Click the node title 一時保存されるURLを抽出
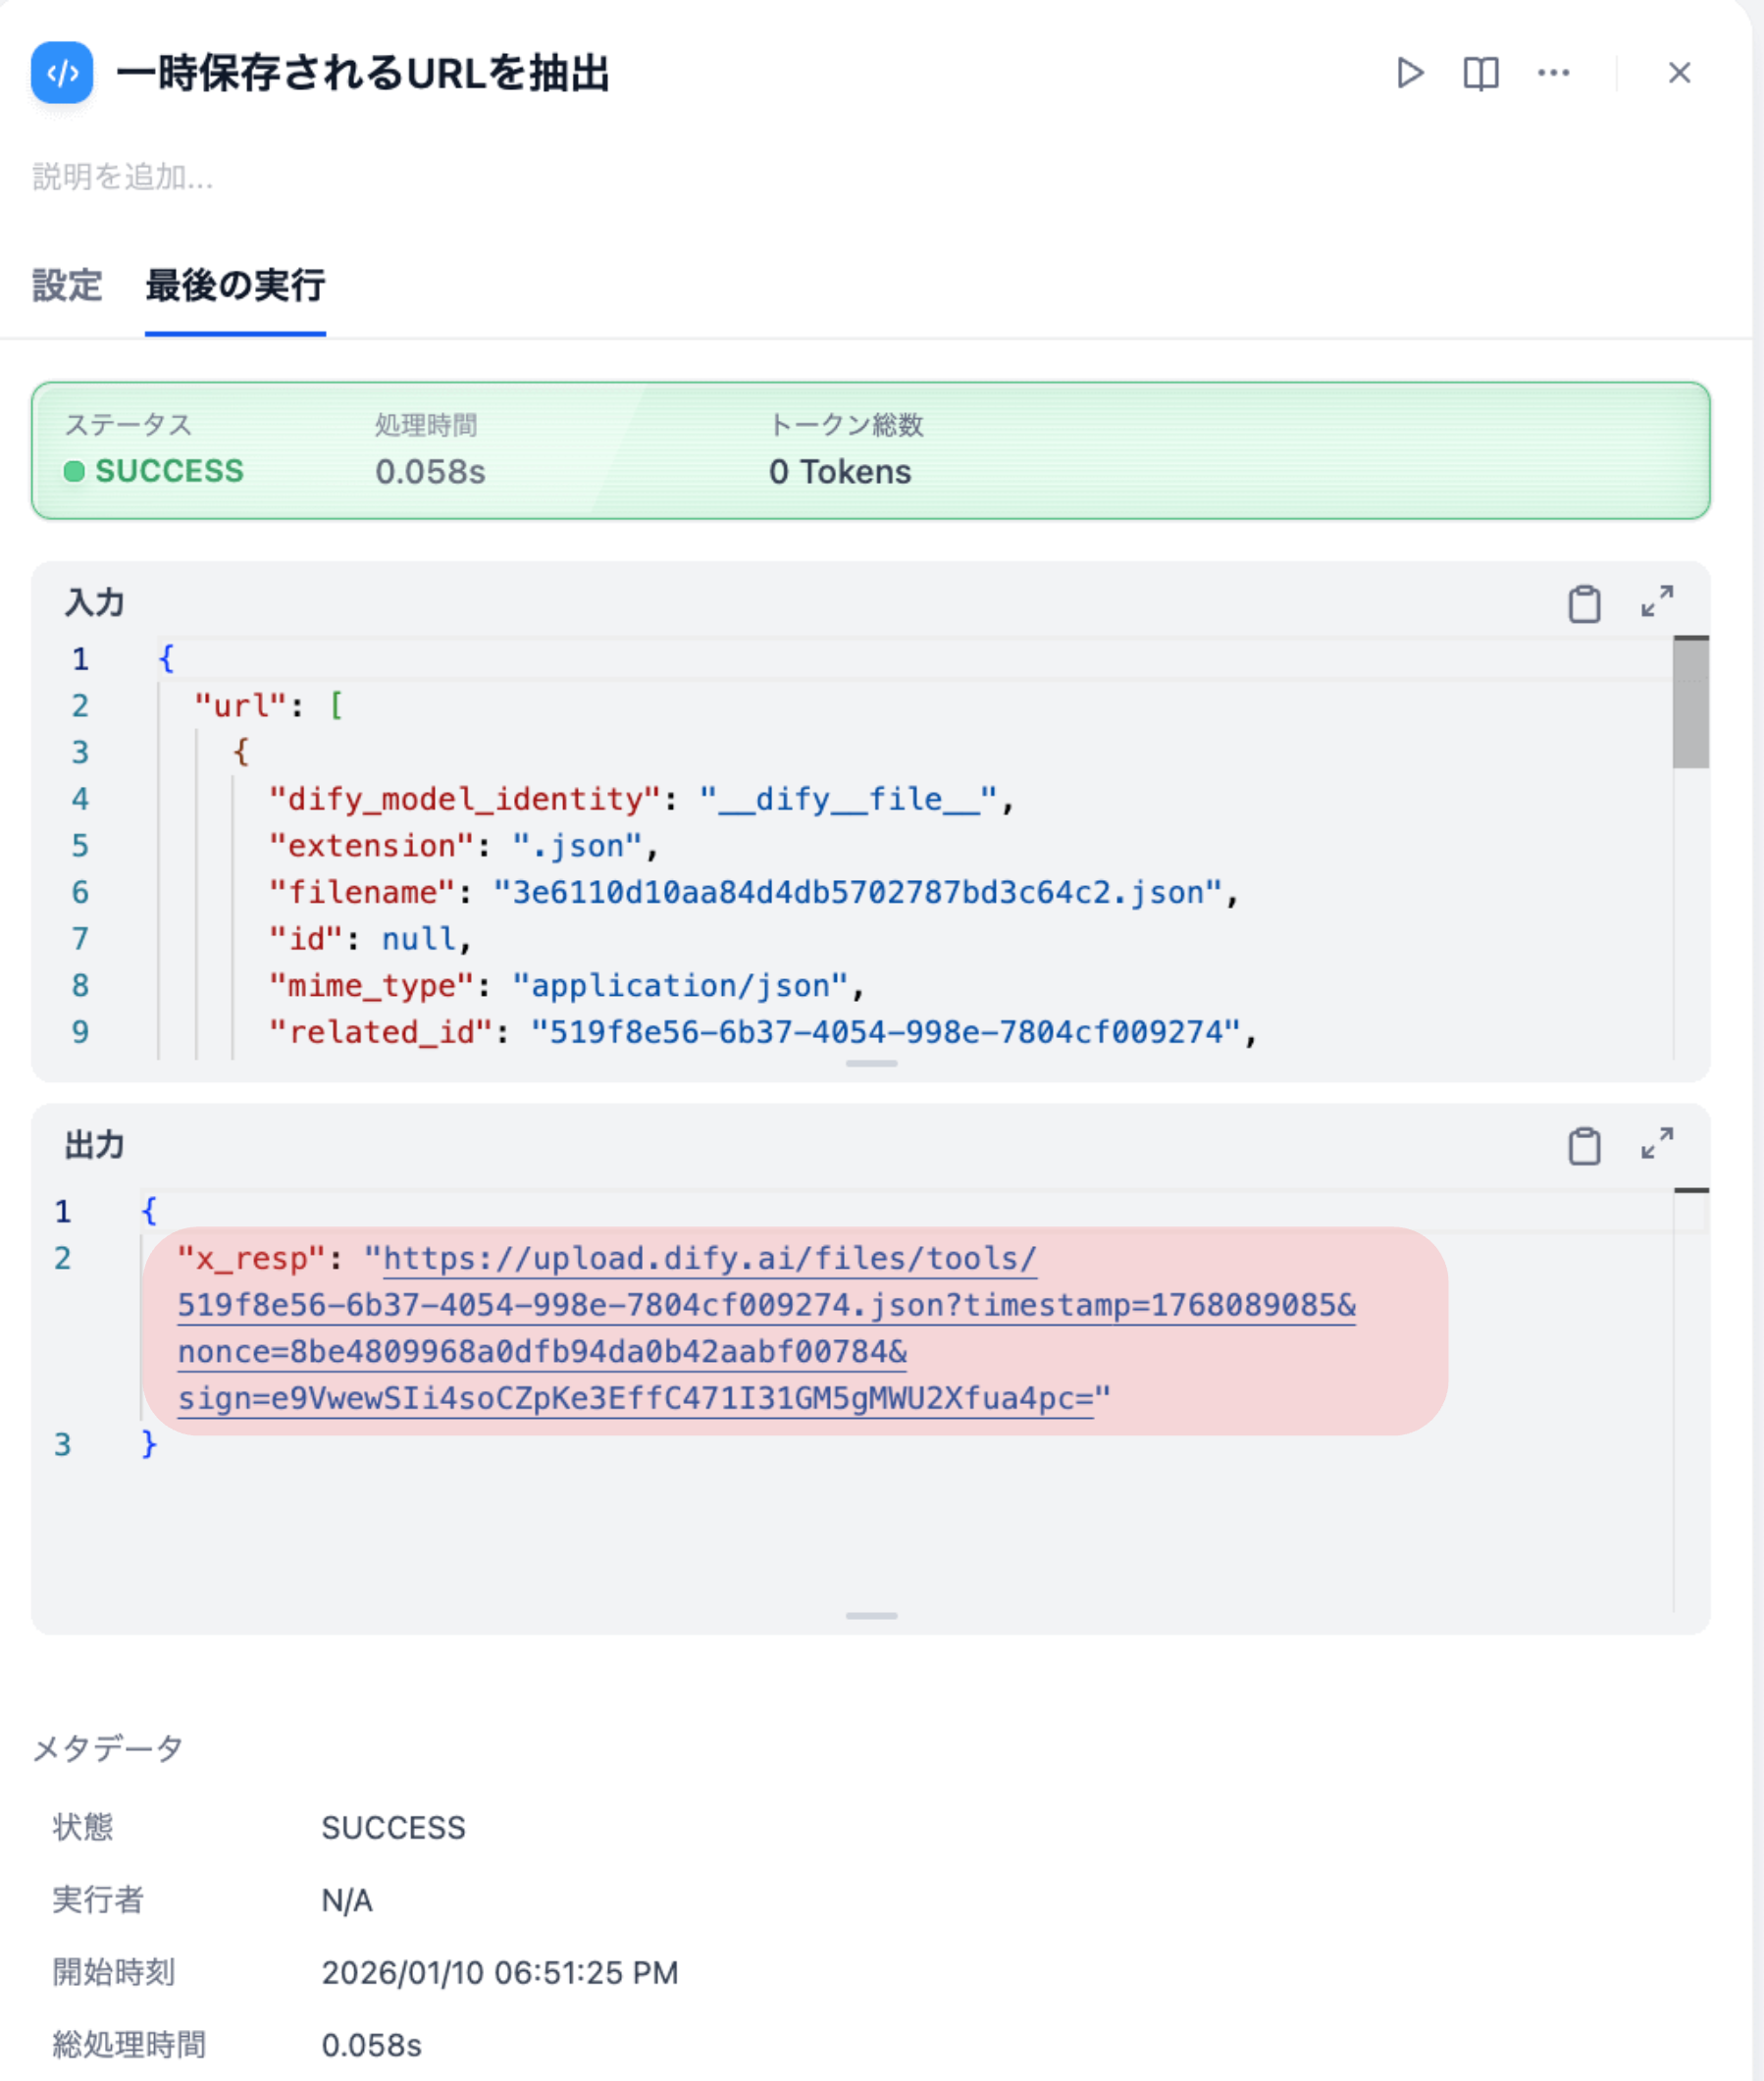1764x2081 pixels. [363, 74]
